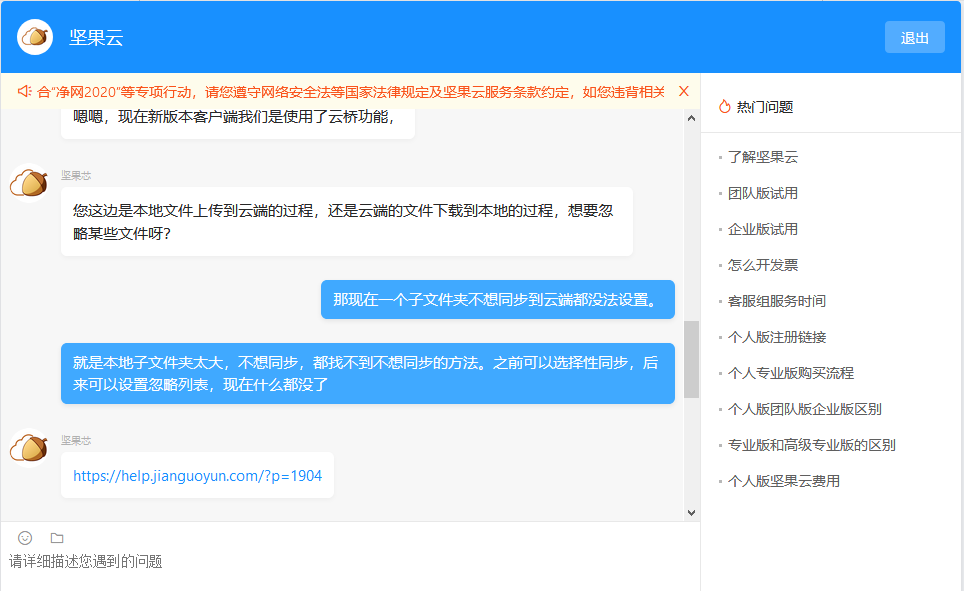
Task: Open hot question 企业版试用
Action: pos(763,229)
